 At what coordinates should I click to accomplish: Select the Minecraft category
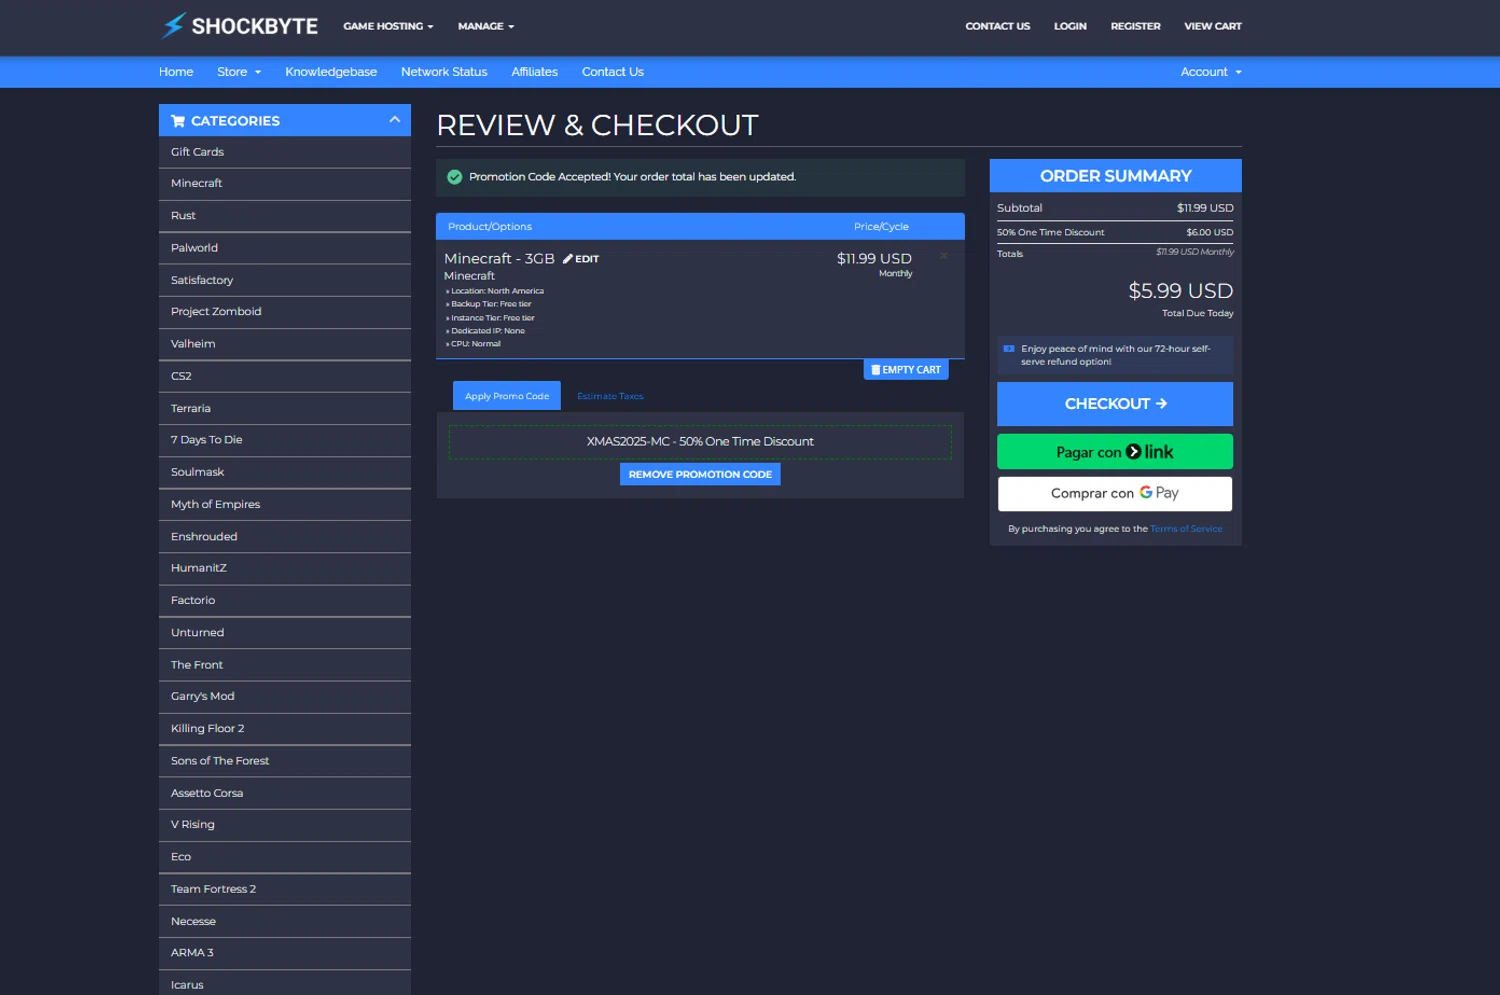coord(285,184)
